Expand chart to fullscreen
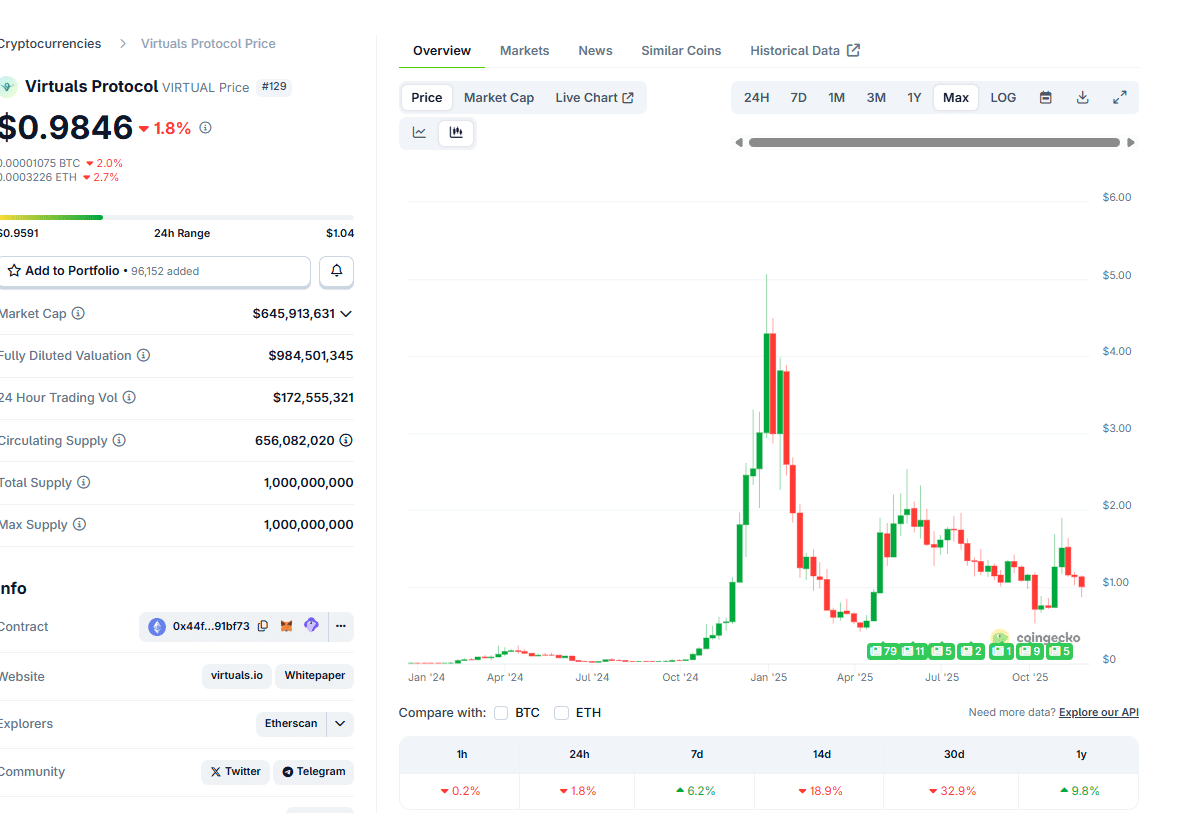1200x813 pixels. click(x=1120, y=98)
